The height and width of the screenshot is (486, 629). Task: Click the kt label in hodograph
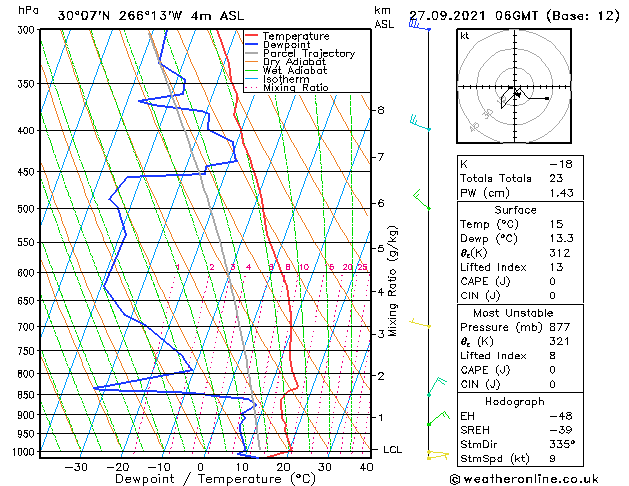pyautogui.click(x=465, y=36)
